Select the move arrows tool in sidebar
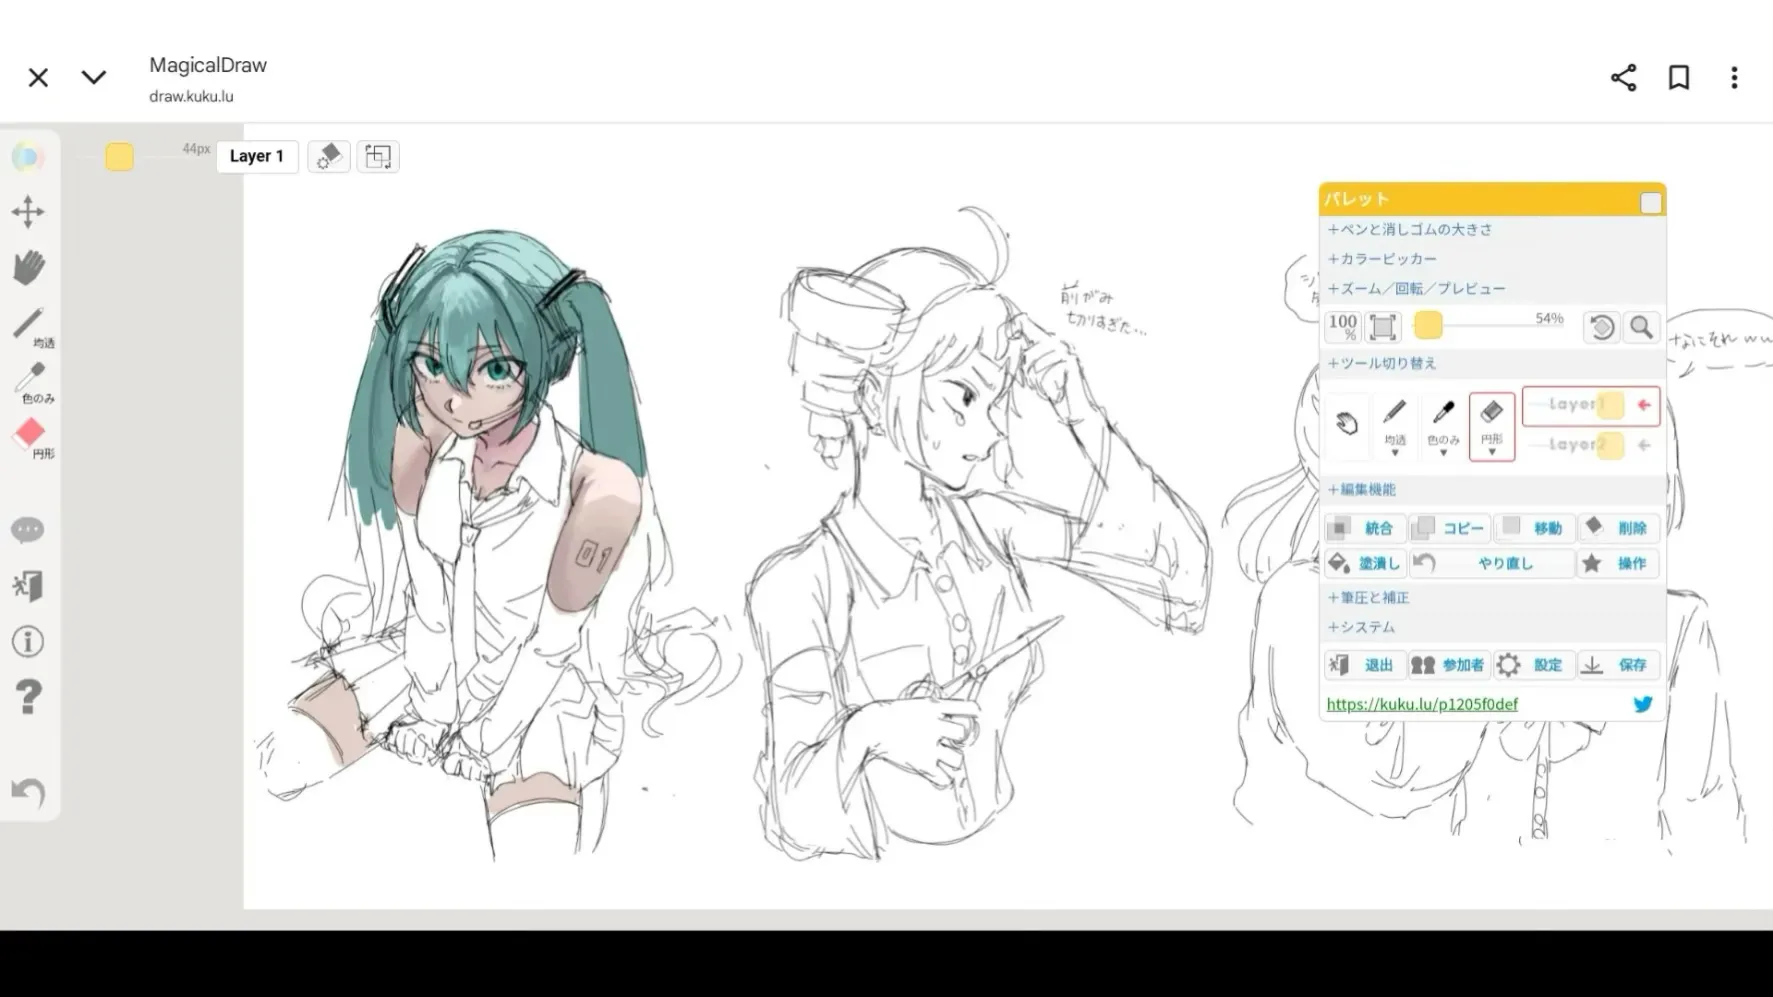This screenshot has height=997, width=1773. (x=28, y=212)
